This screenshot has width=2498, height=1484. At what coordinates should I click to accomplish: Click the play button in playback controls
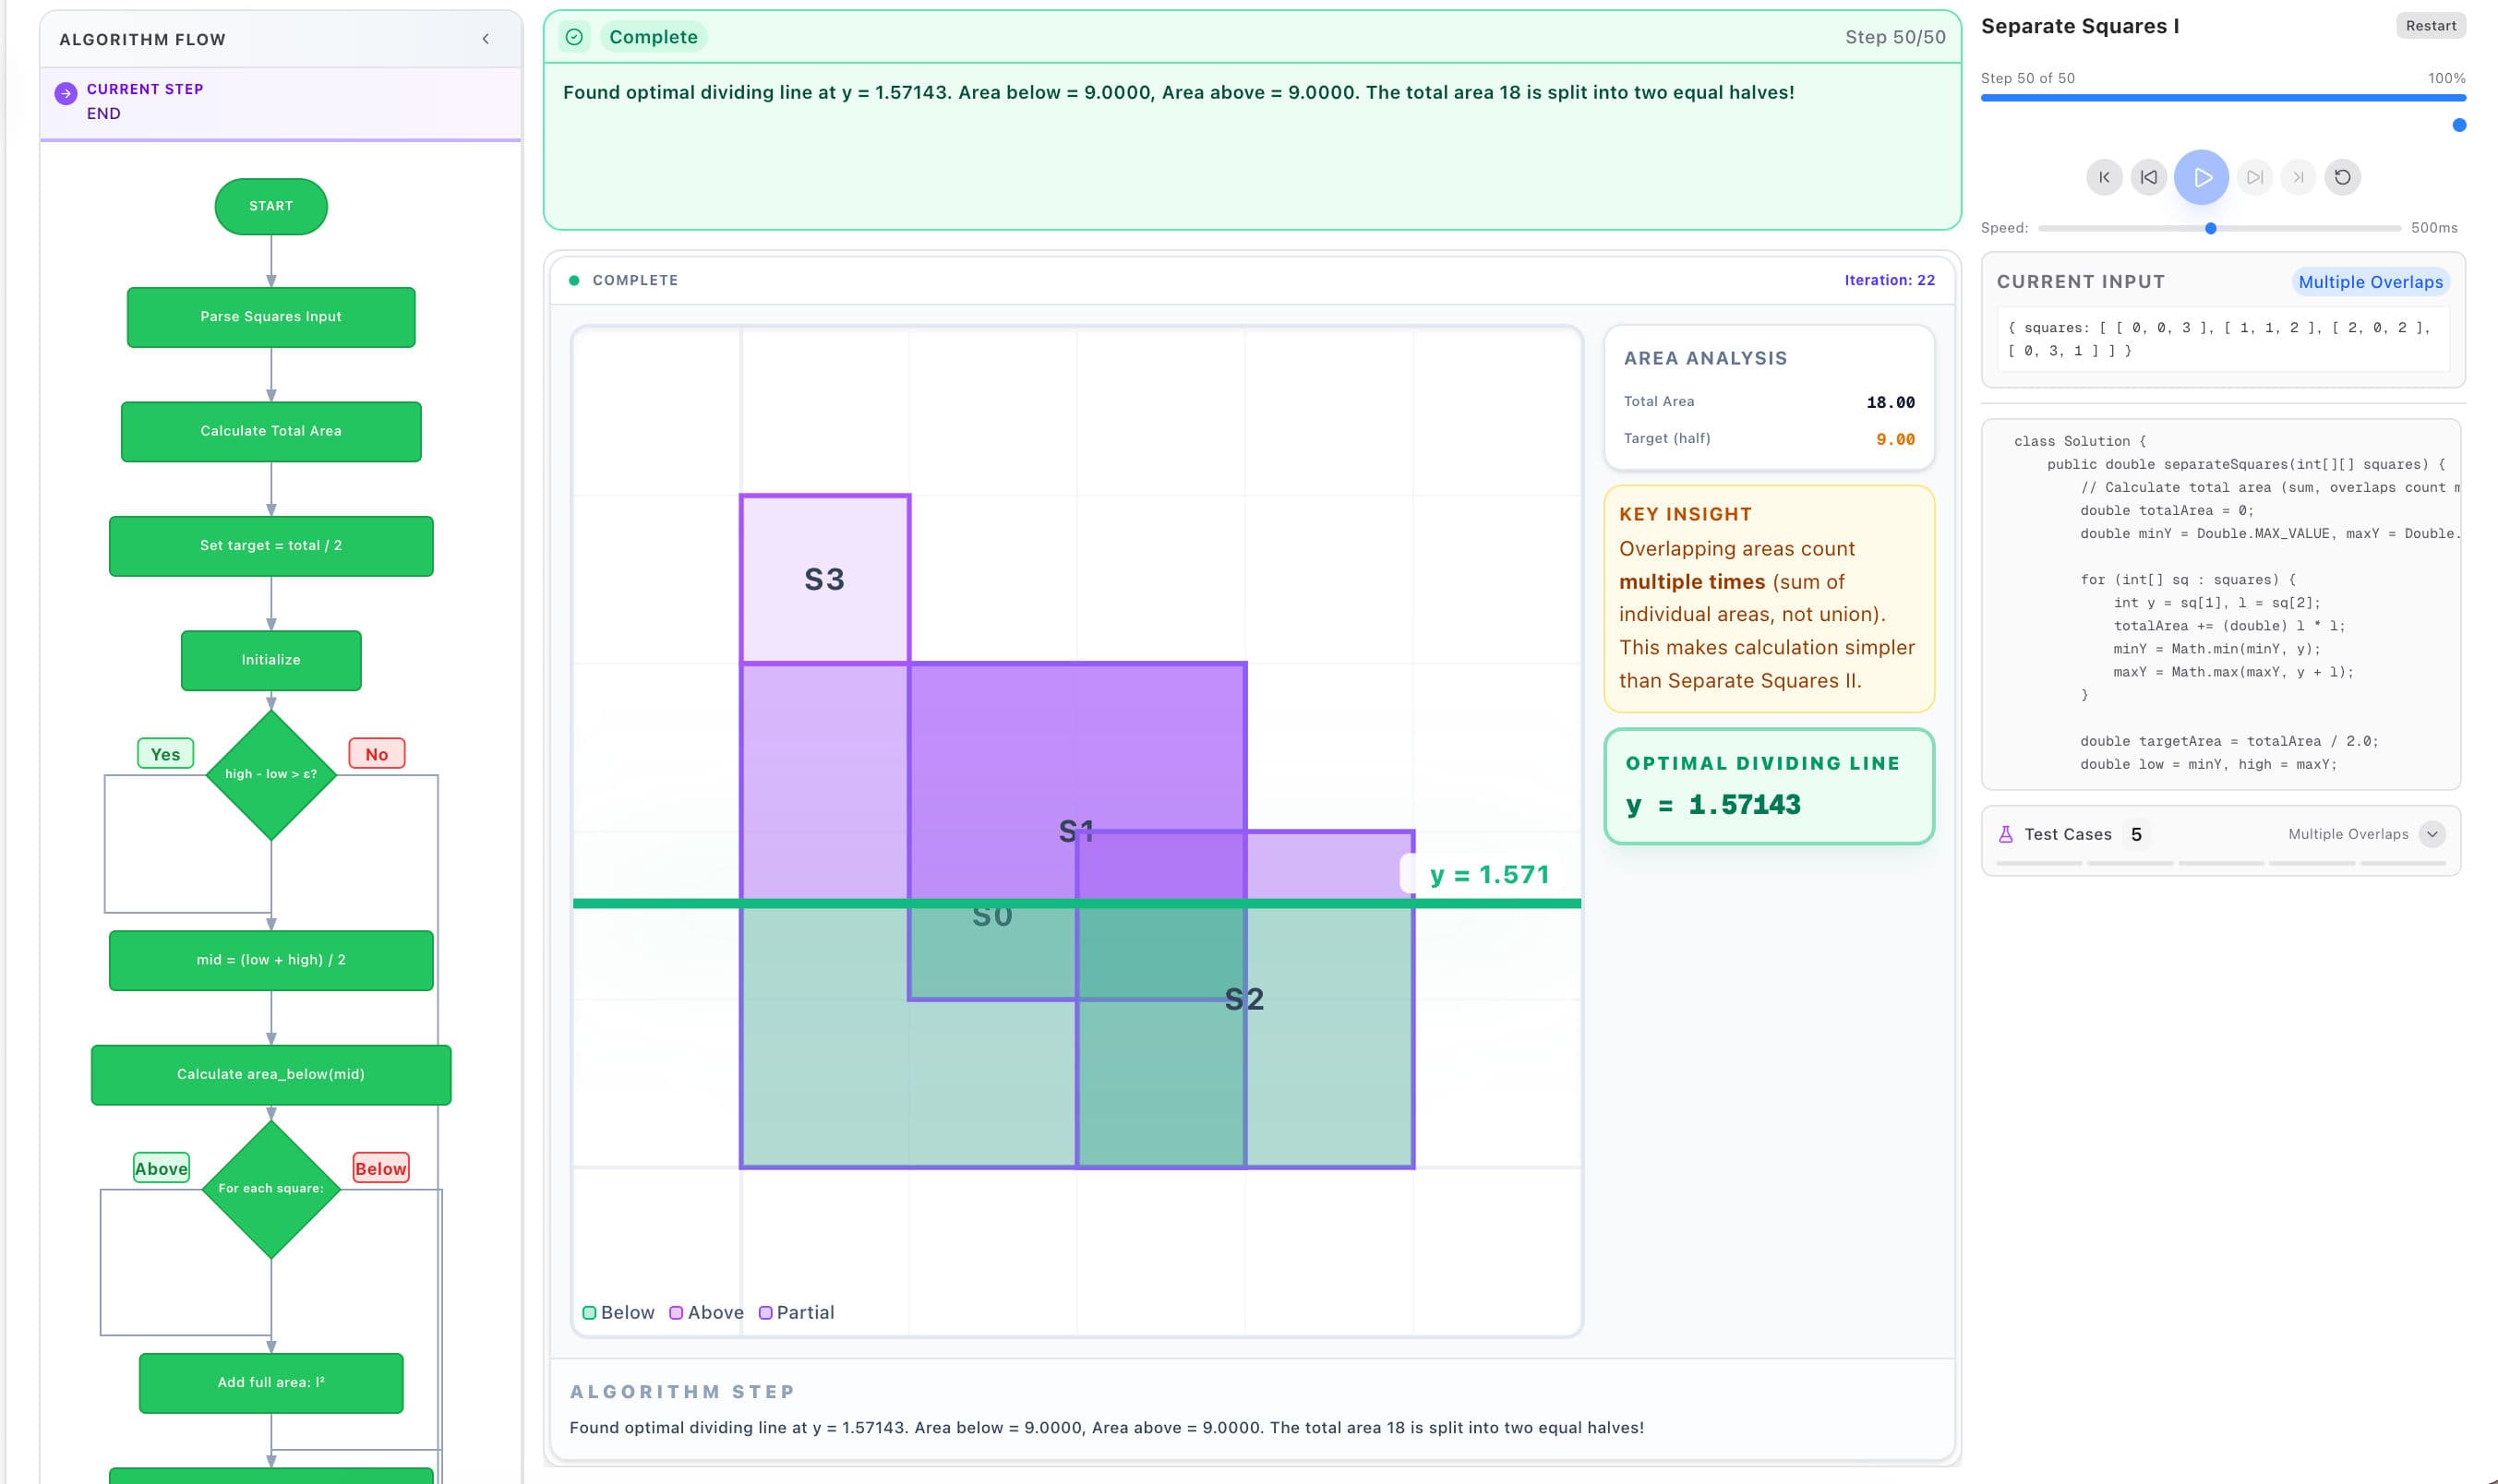[2200, 178]
